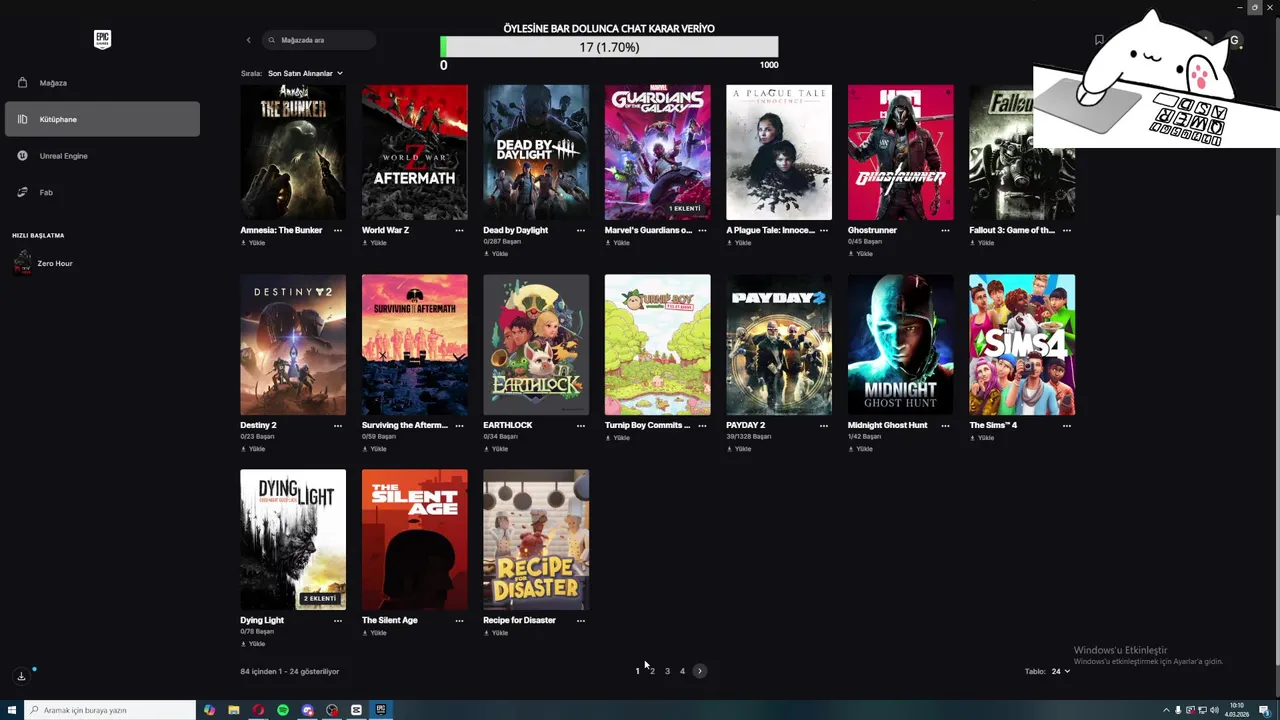
Task: Select the Dead by Daylight cover art
Action: 536,152
